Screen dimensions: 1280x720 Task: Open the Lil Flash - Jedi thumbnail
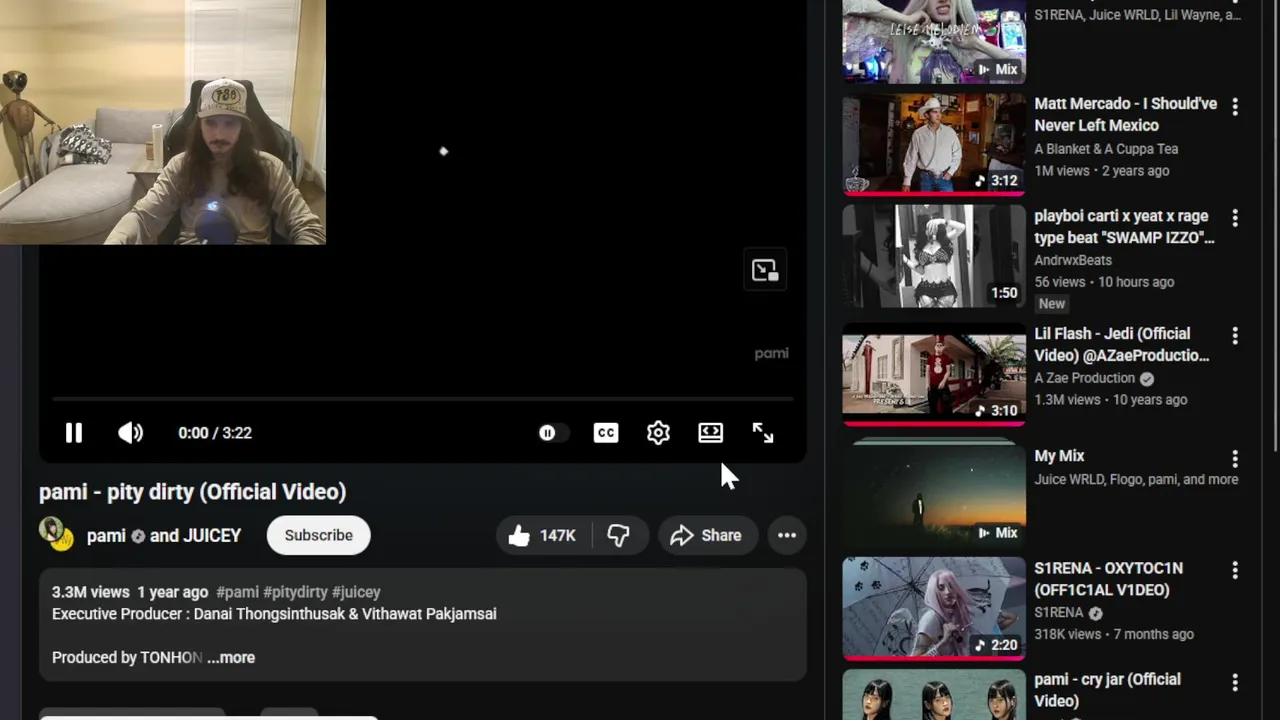(934, 374)
